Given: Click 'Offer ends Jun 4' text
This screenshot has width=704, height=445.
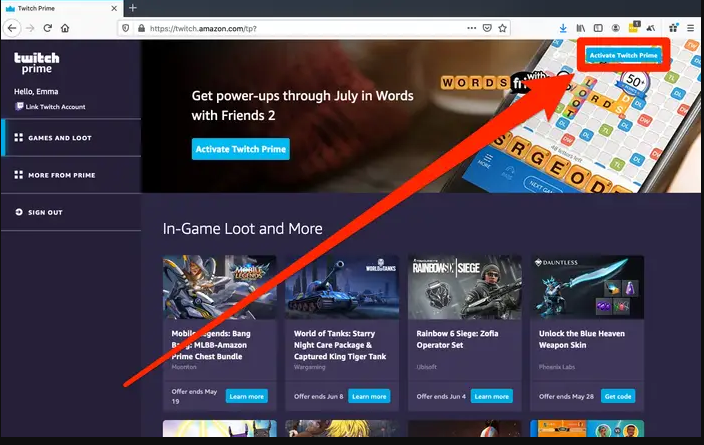Looking at the screenshot, I should (441, 397).
